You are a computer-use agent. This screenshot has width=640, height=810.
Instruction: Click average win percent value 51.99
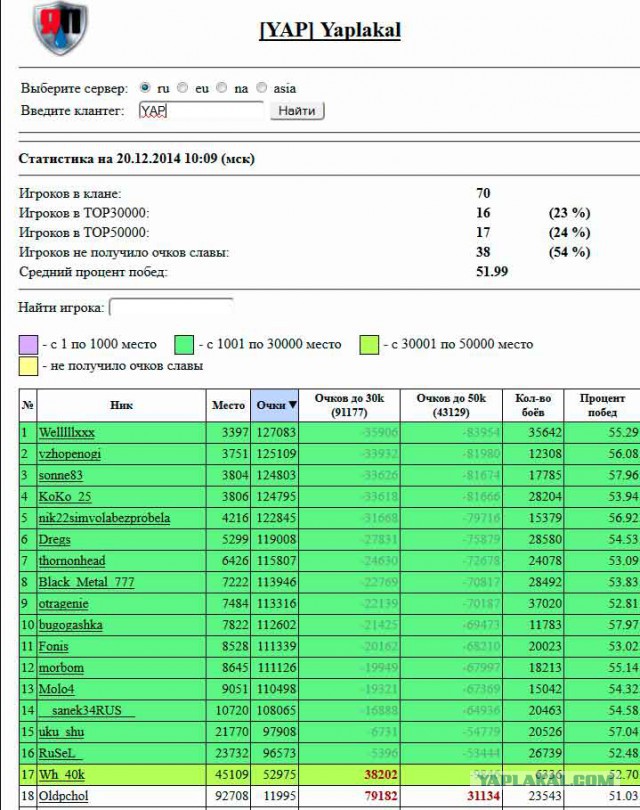[x=492, y=272]
